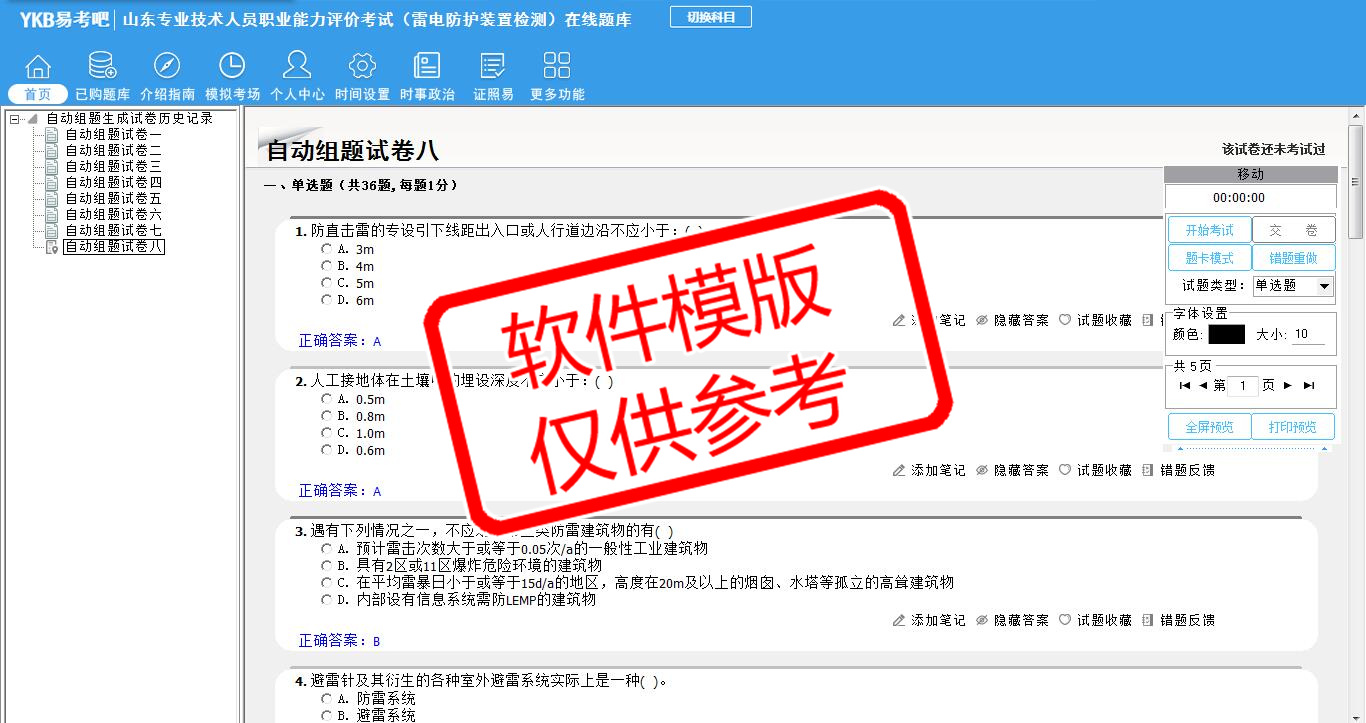
Task: Choose option D 内部设有信息系统 for question 3
Action: point(326,599)
